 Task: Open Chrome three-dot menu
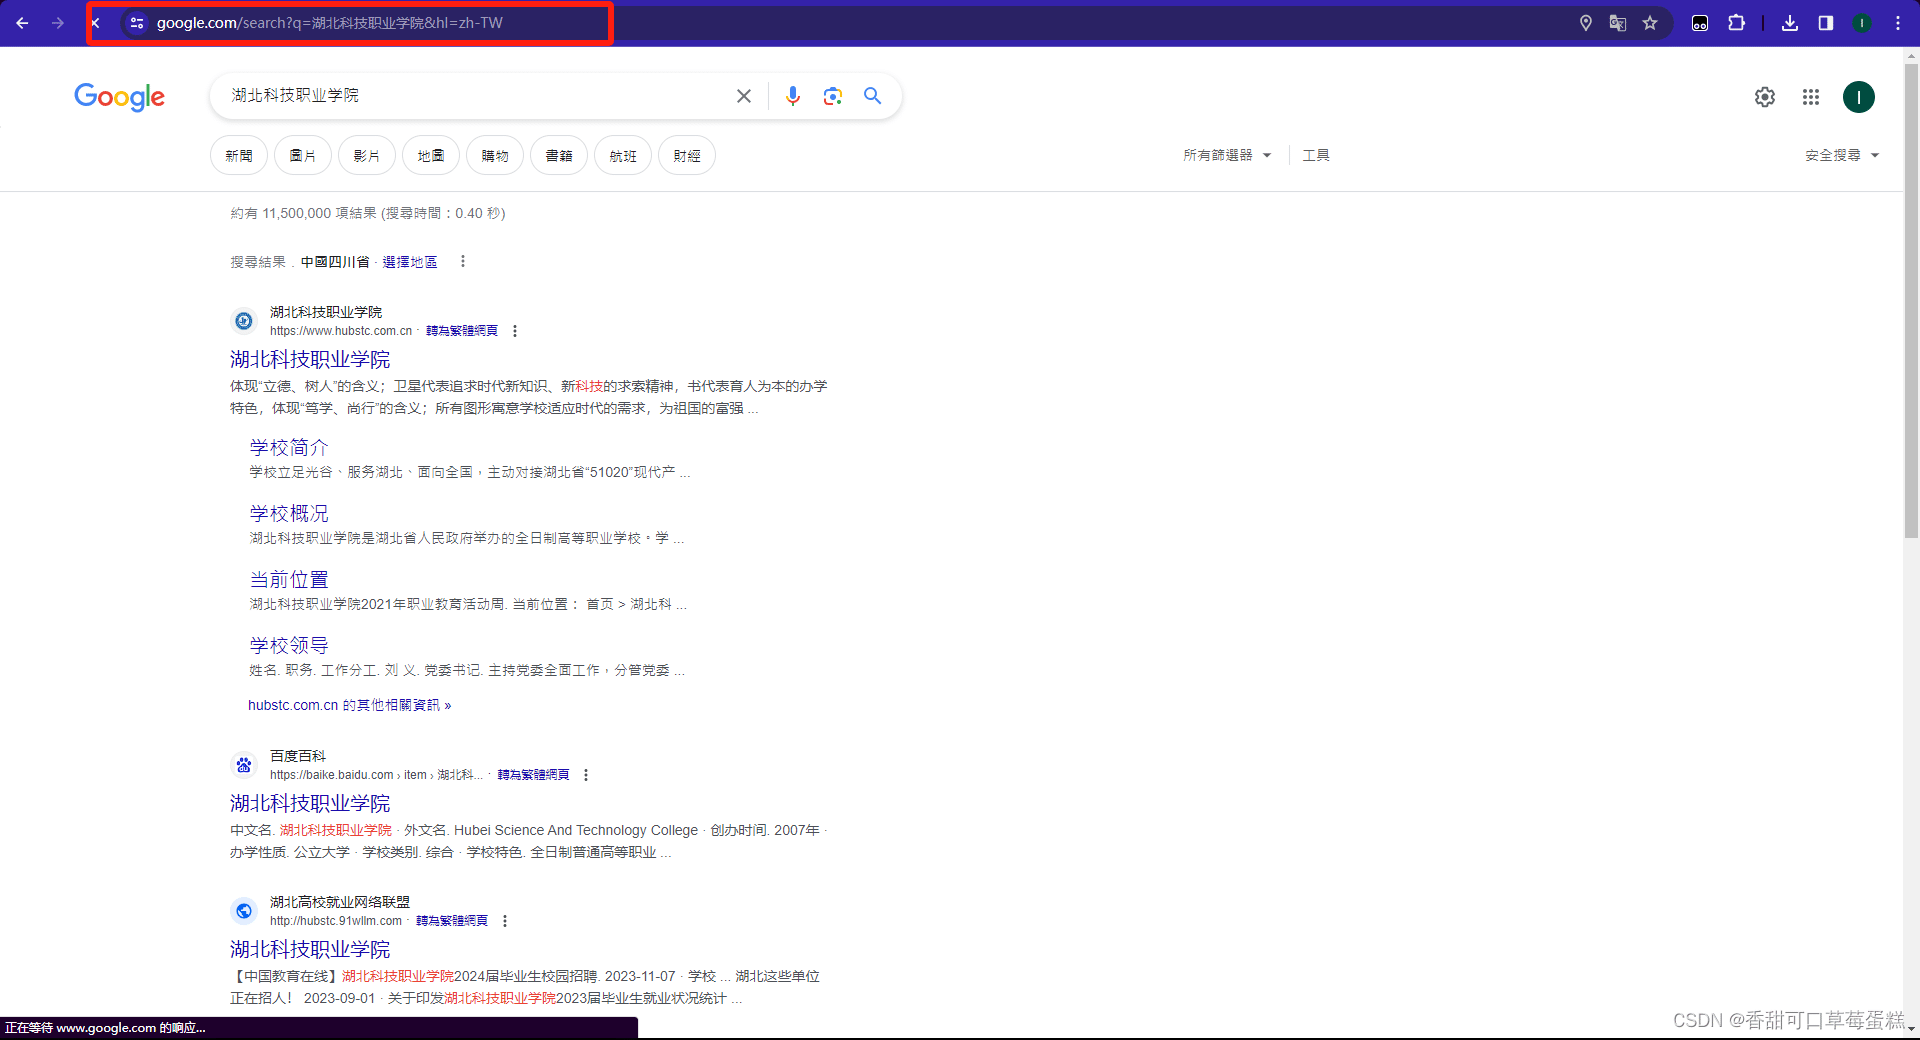click(x=1898, y=23)
